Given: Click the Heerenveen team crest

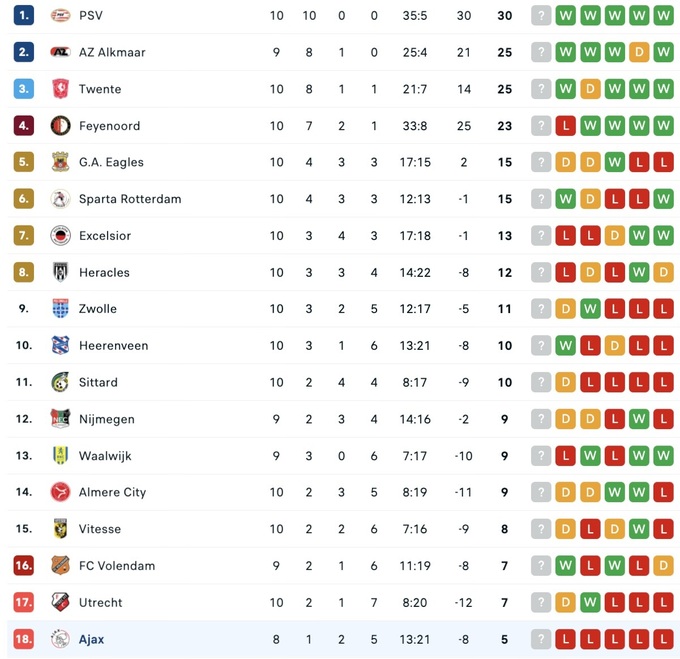Looking at the screenshot, I should (60, 346).
